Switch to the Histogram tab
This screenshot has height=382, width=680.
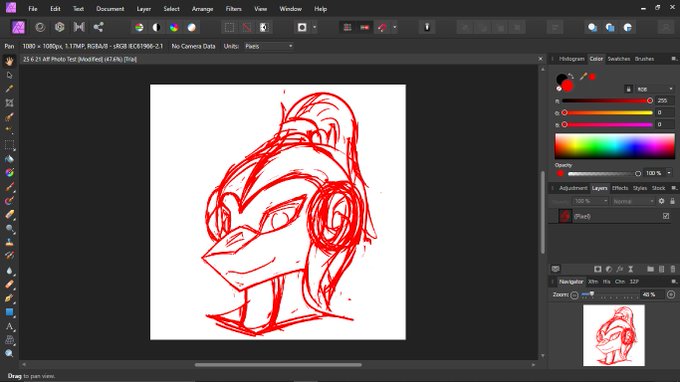pos(572,59)
